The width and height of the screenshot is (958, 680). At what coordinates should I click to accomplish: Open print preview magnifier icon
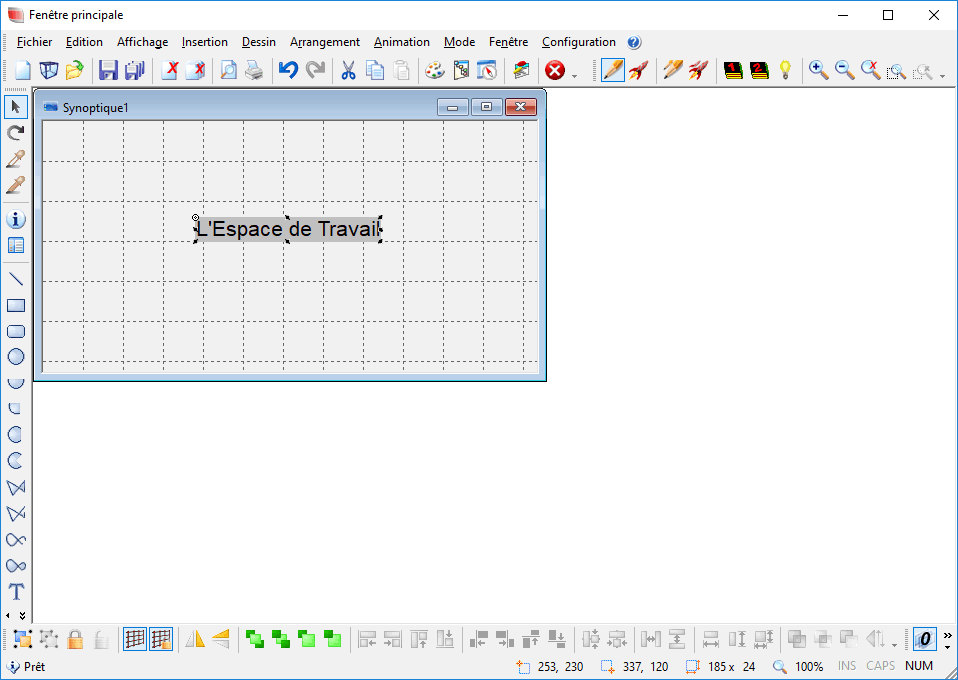(229, 70)
